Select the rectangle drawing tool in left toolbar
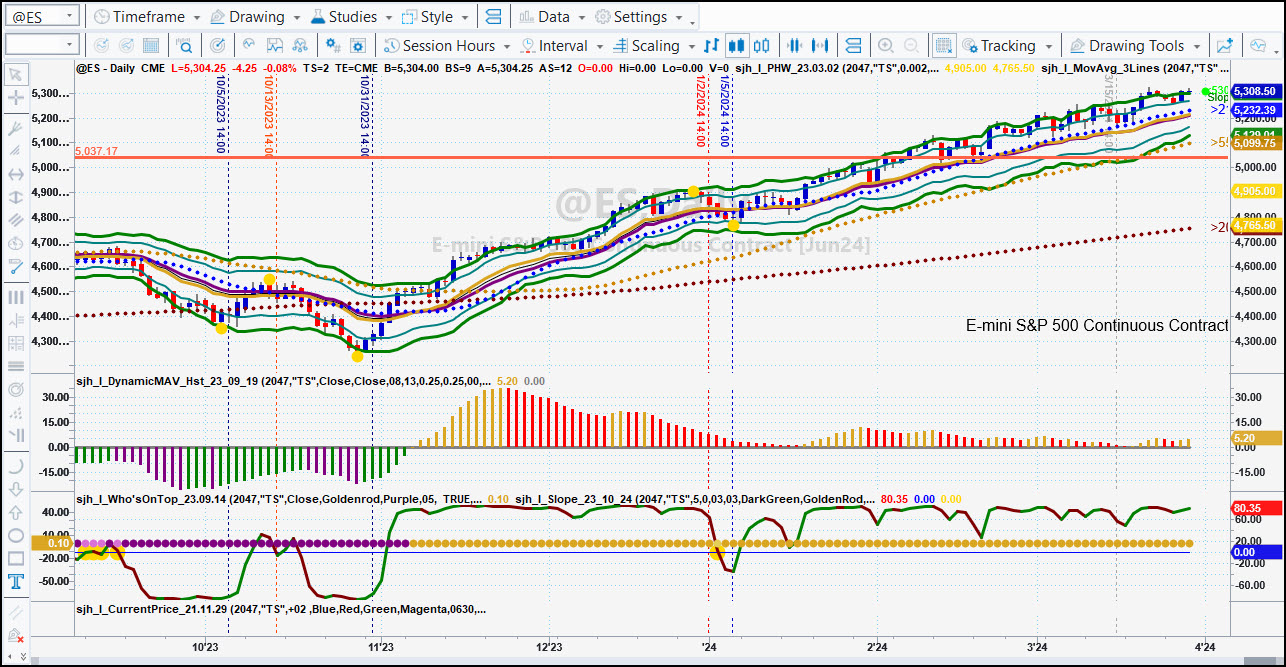Viewport: 1286px width, 667px height. coord(16,558)
